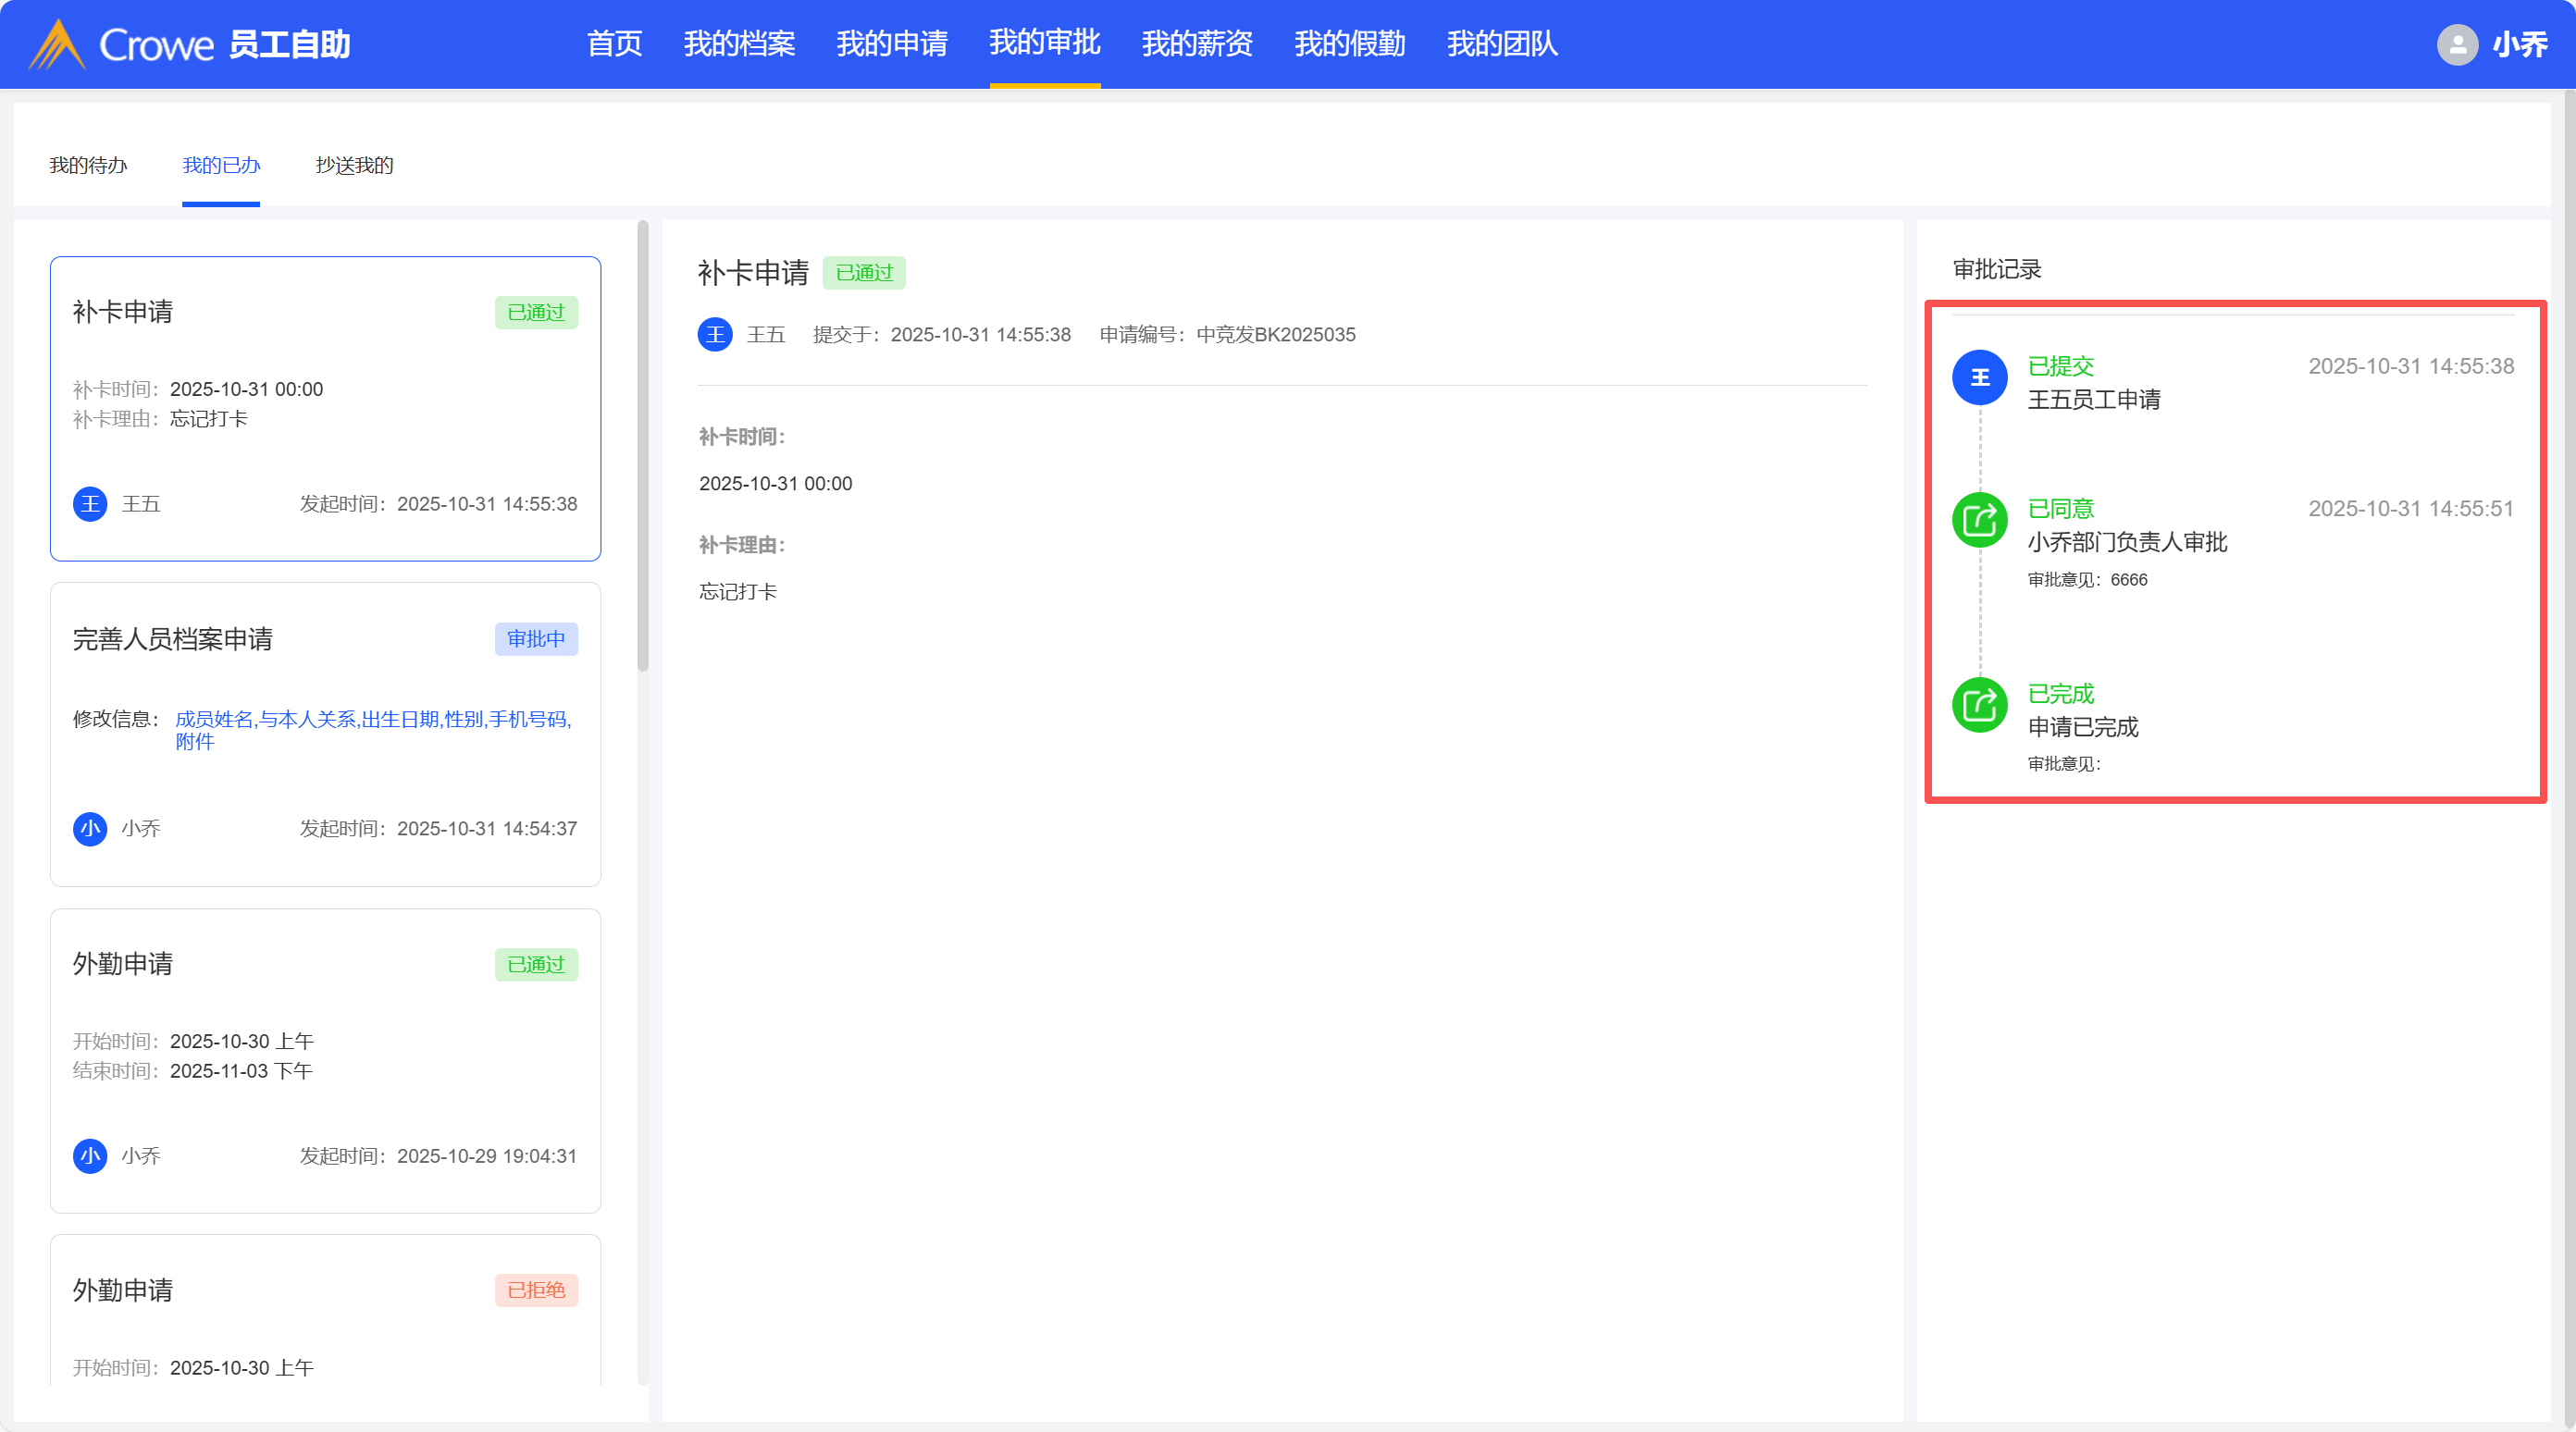
Task: Click the 已提交 step avatar icon
Action: point(1979,378)
